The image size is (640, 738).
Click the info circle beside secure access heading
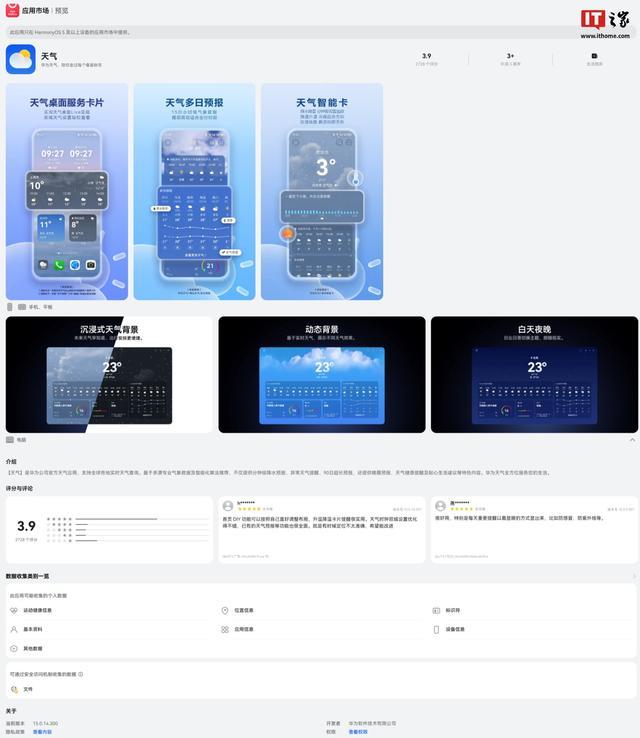pos(80,674)
